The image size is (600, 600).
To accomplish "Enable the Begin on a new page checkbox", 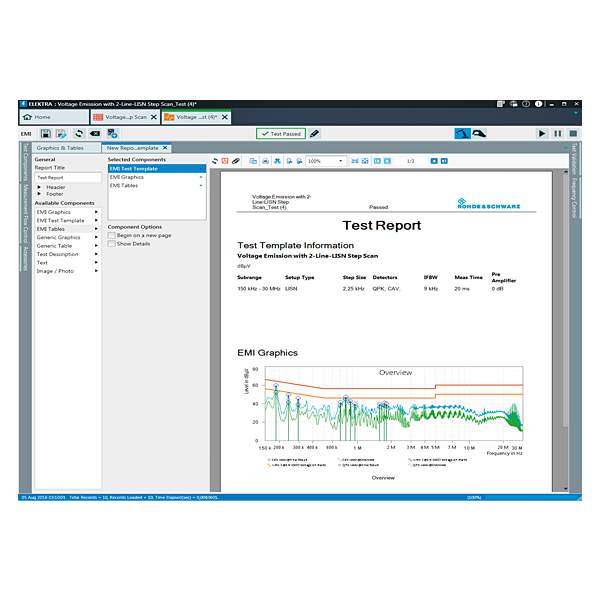I will tap(111, 235).
